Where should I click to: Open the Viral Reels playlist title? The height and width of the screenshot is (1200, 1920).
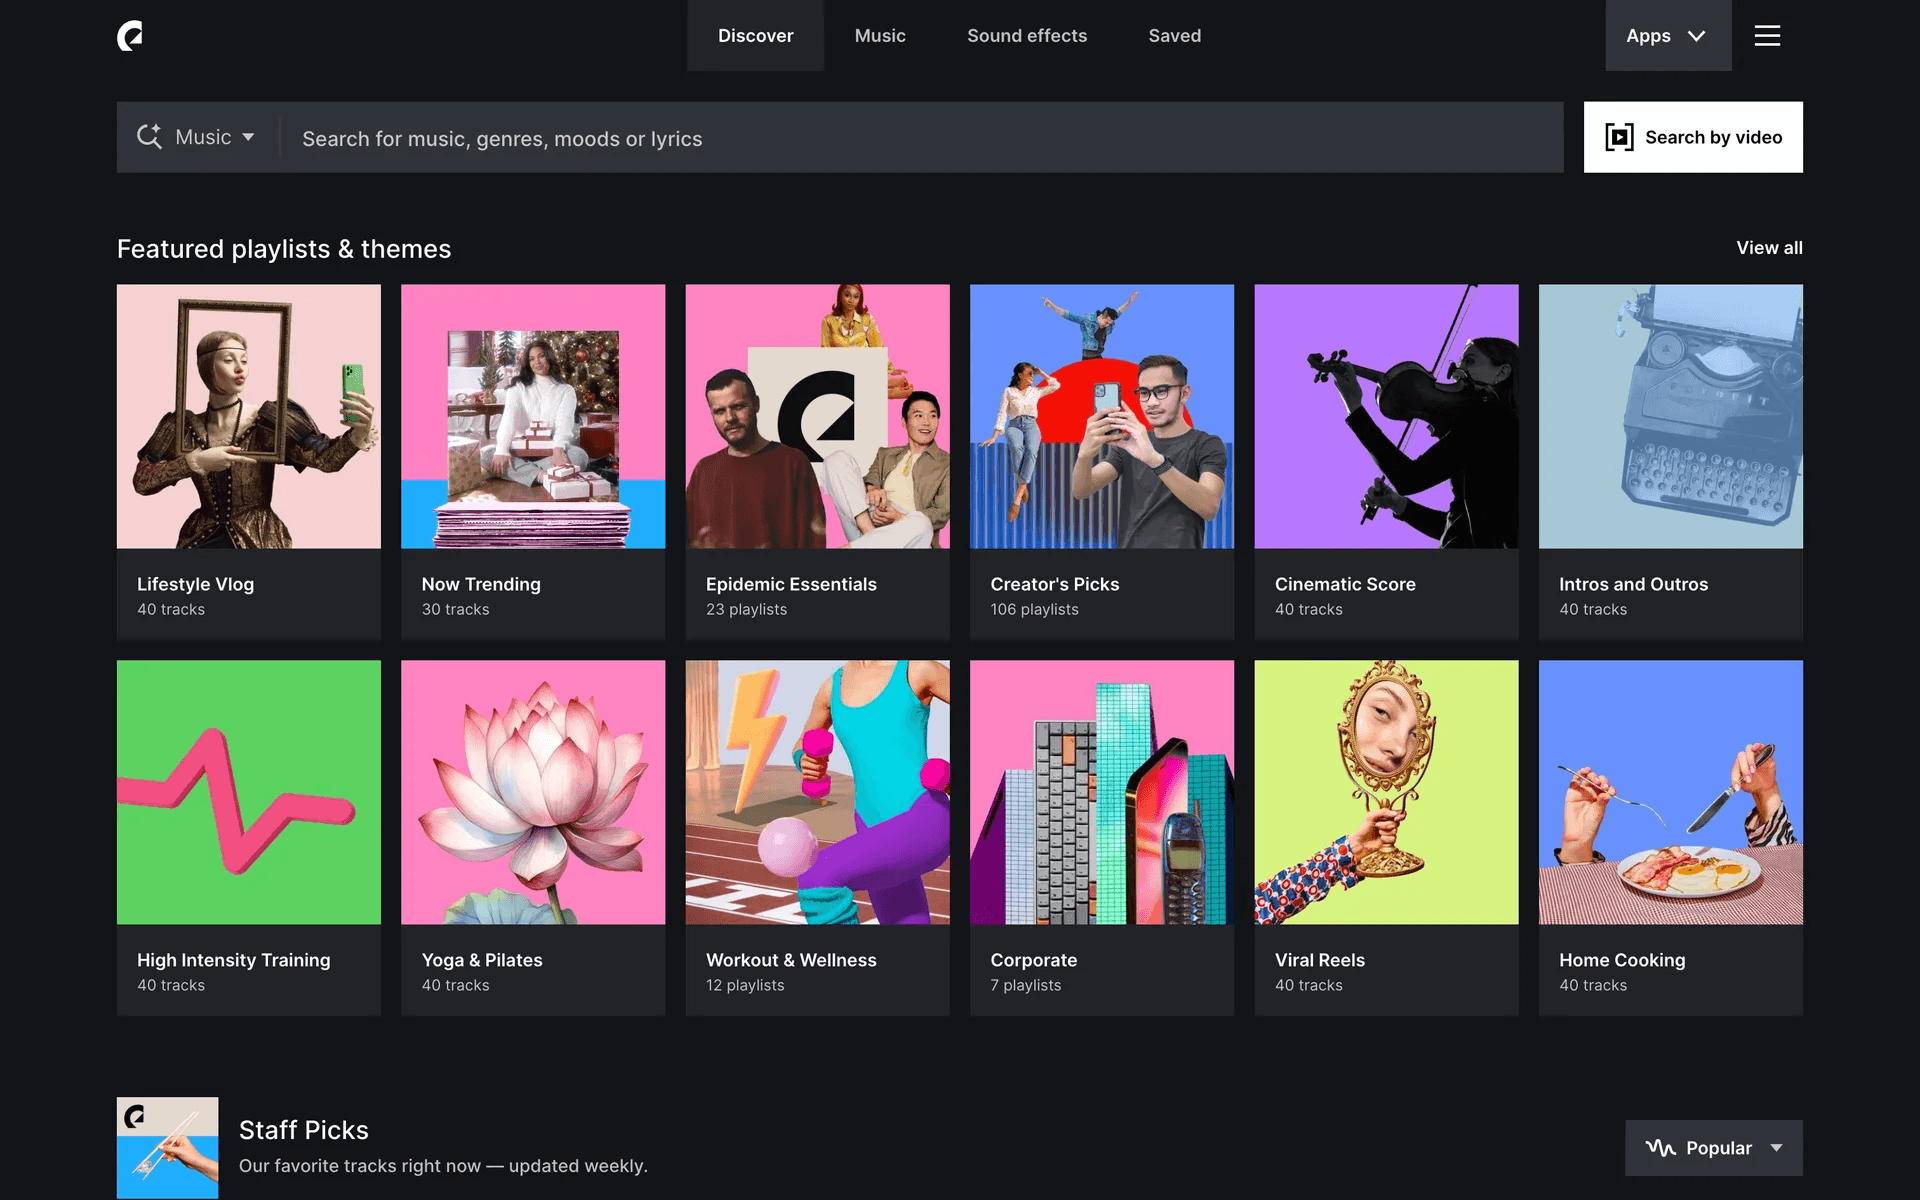1319,960
